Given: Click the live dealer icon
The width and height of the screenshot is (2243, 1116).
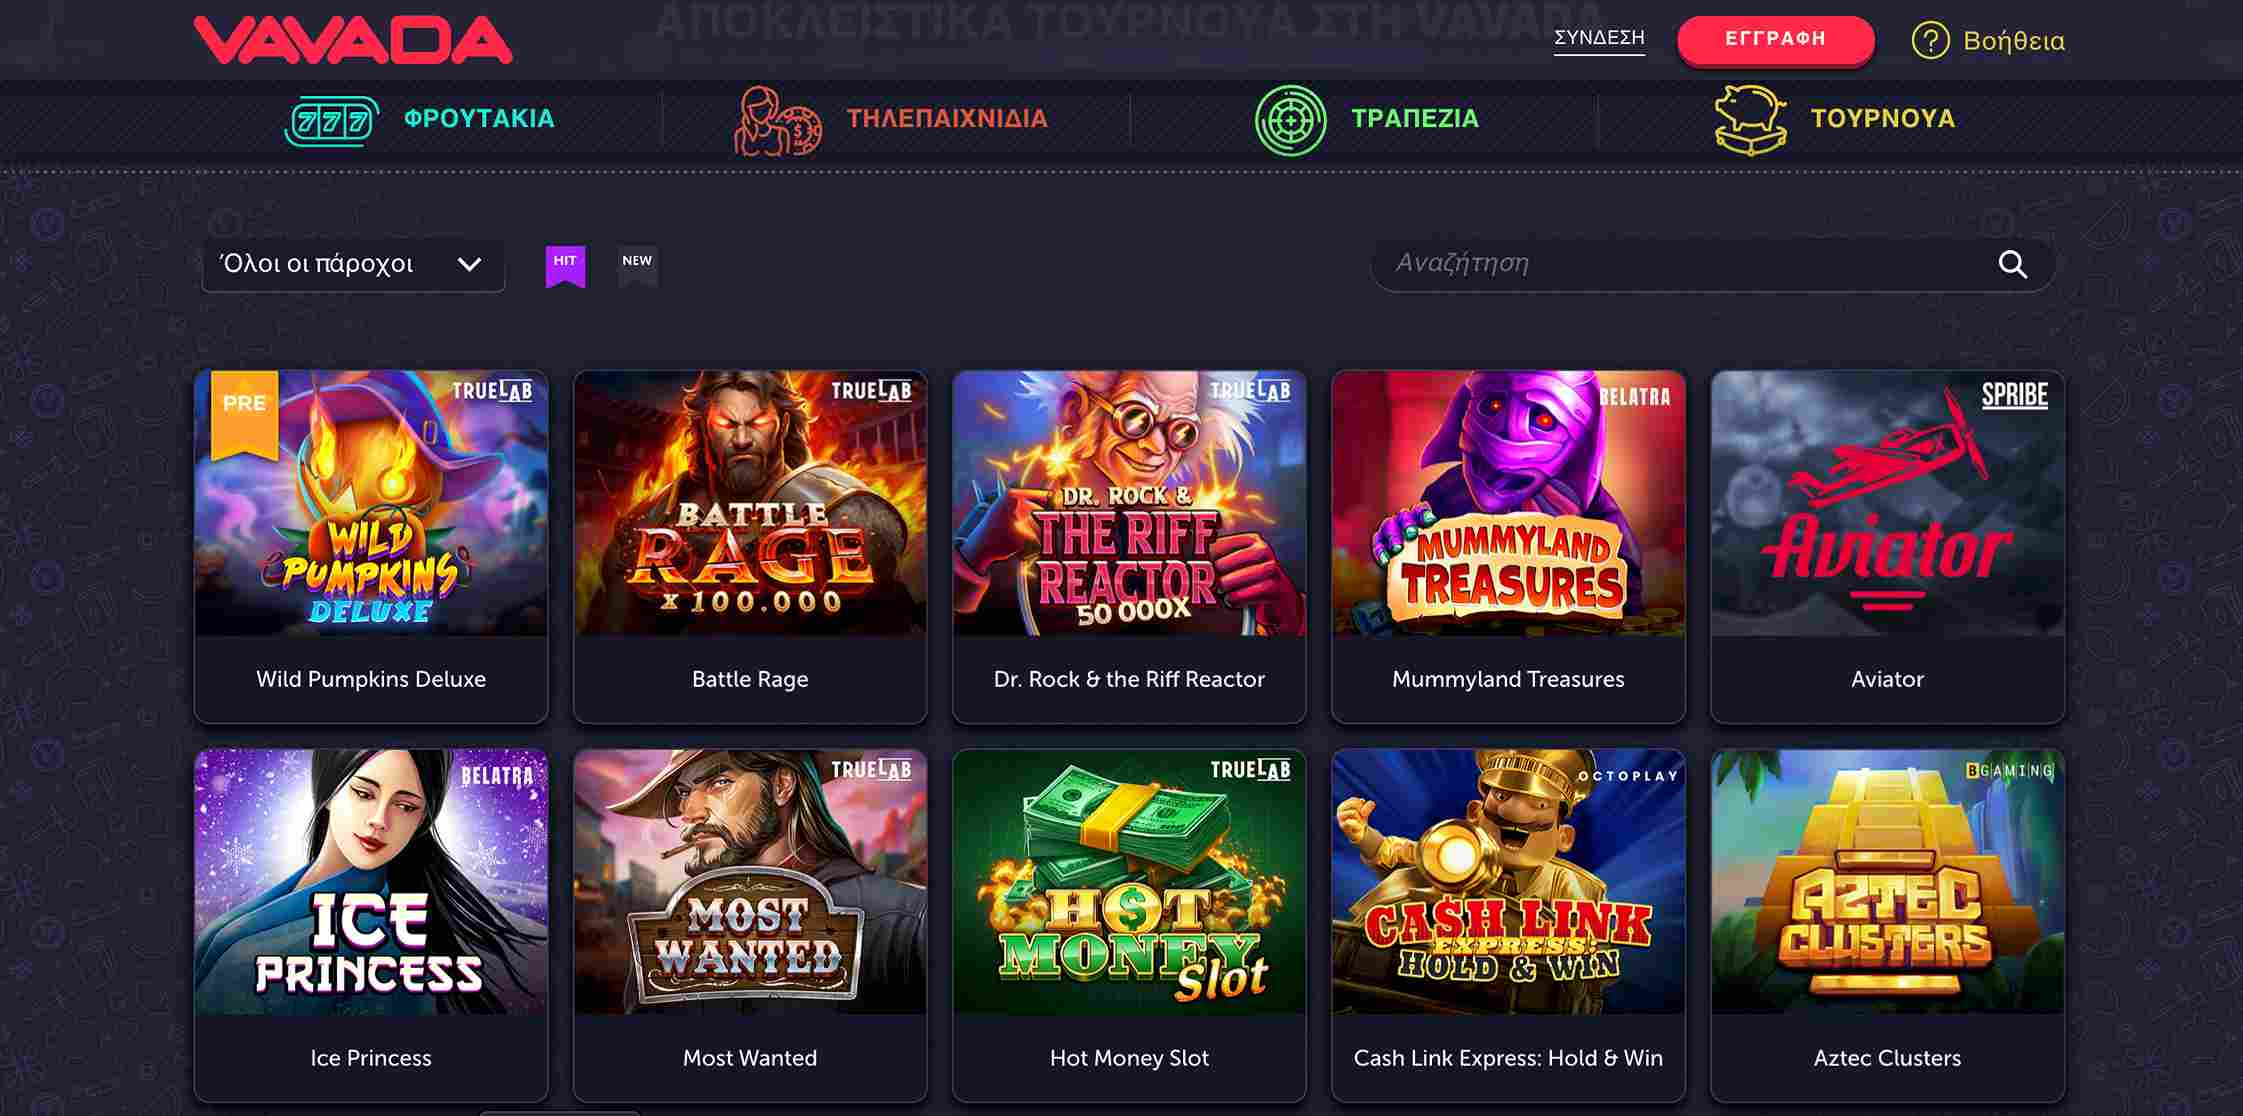Looking at the screenshot, I should (777, 121).
